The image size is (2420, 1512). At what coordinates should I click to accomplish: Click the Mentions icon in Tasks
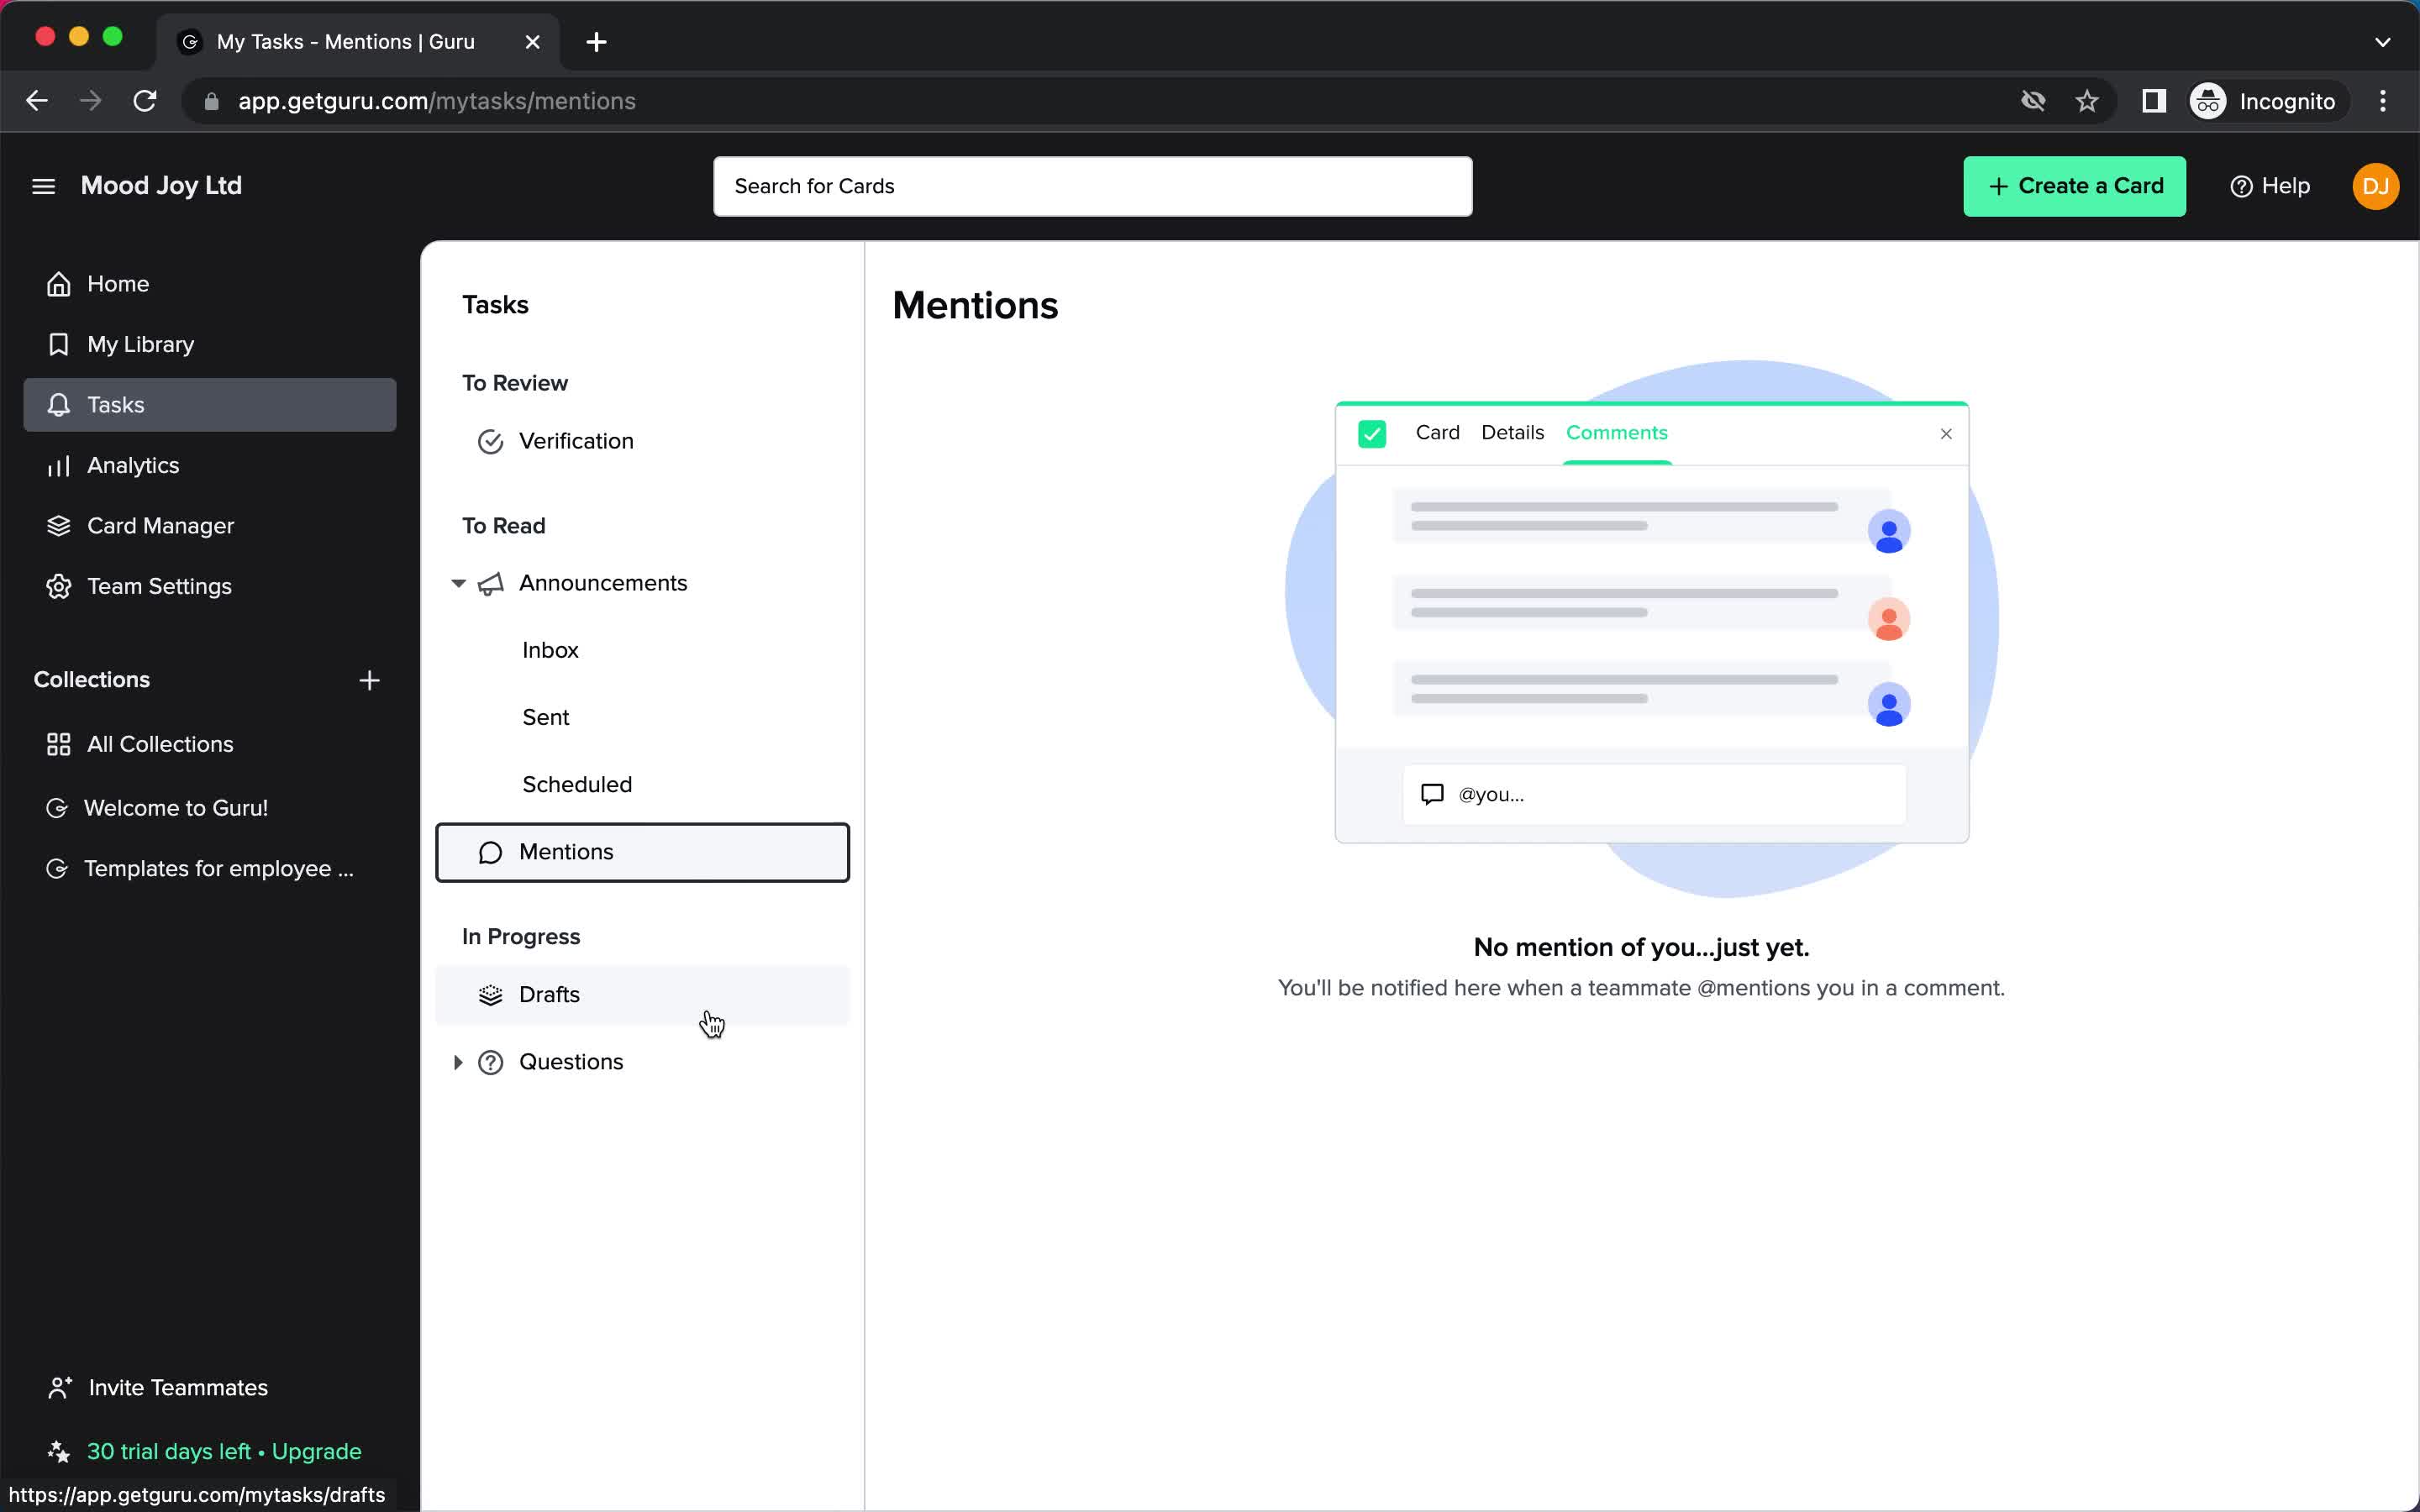(x=492, y=852)
